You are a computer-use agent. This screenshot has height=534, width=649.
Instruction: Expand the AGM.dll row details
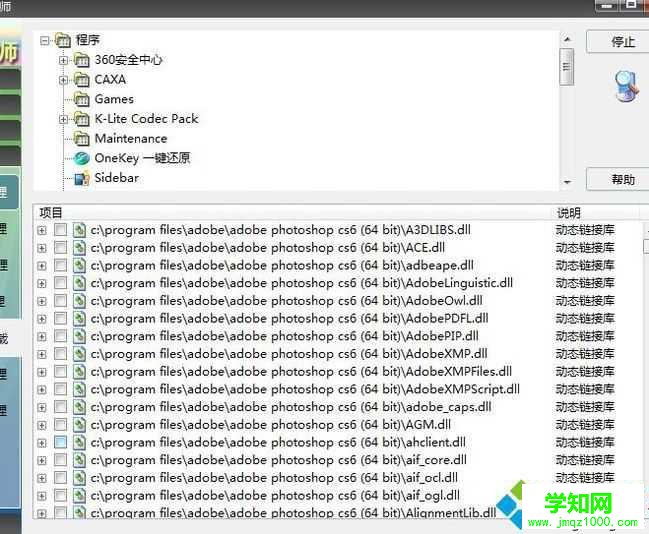click(x=42, y=426)
